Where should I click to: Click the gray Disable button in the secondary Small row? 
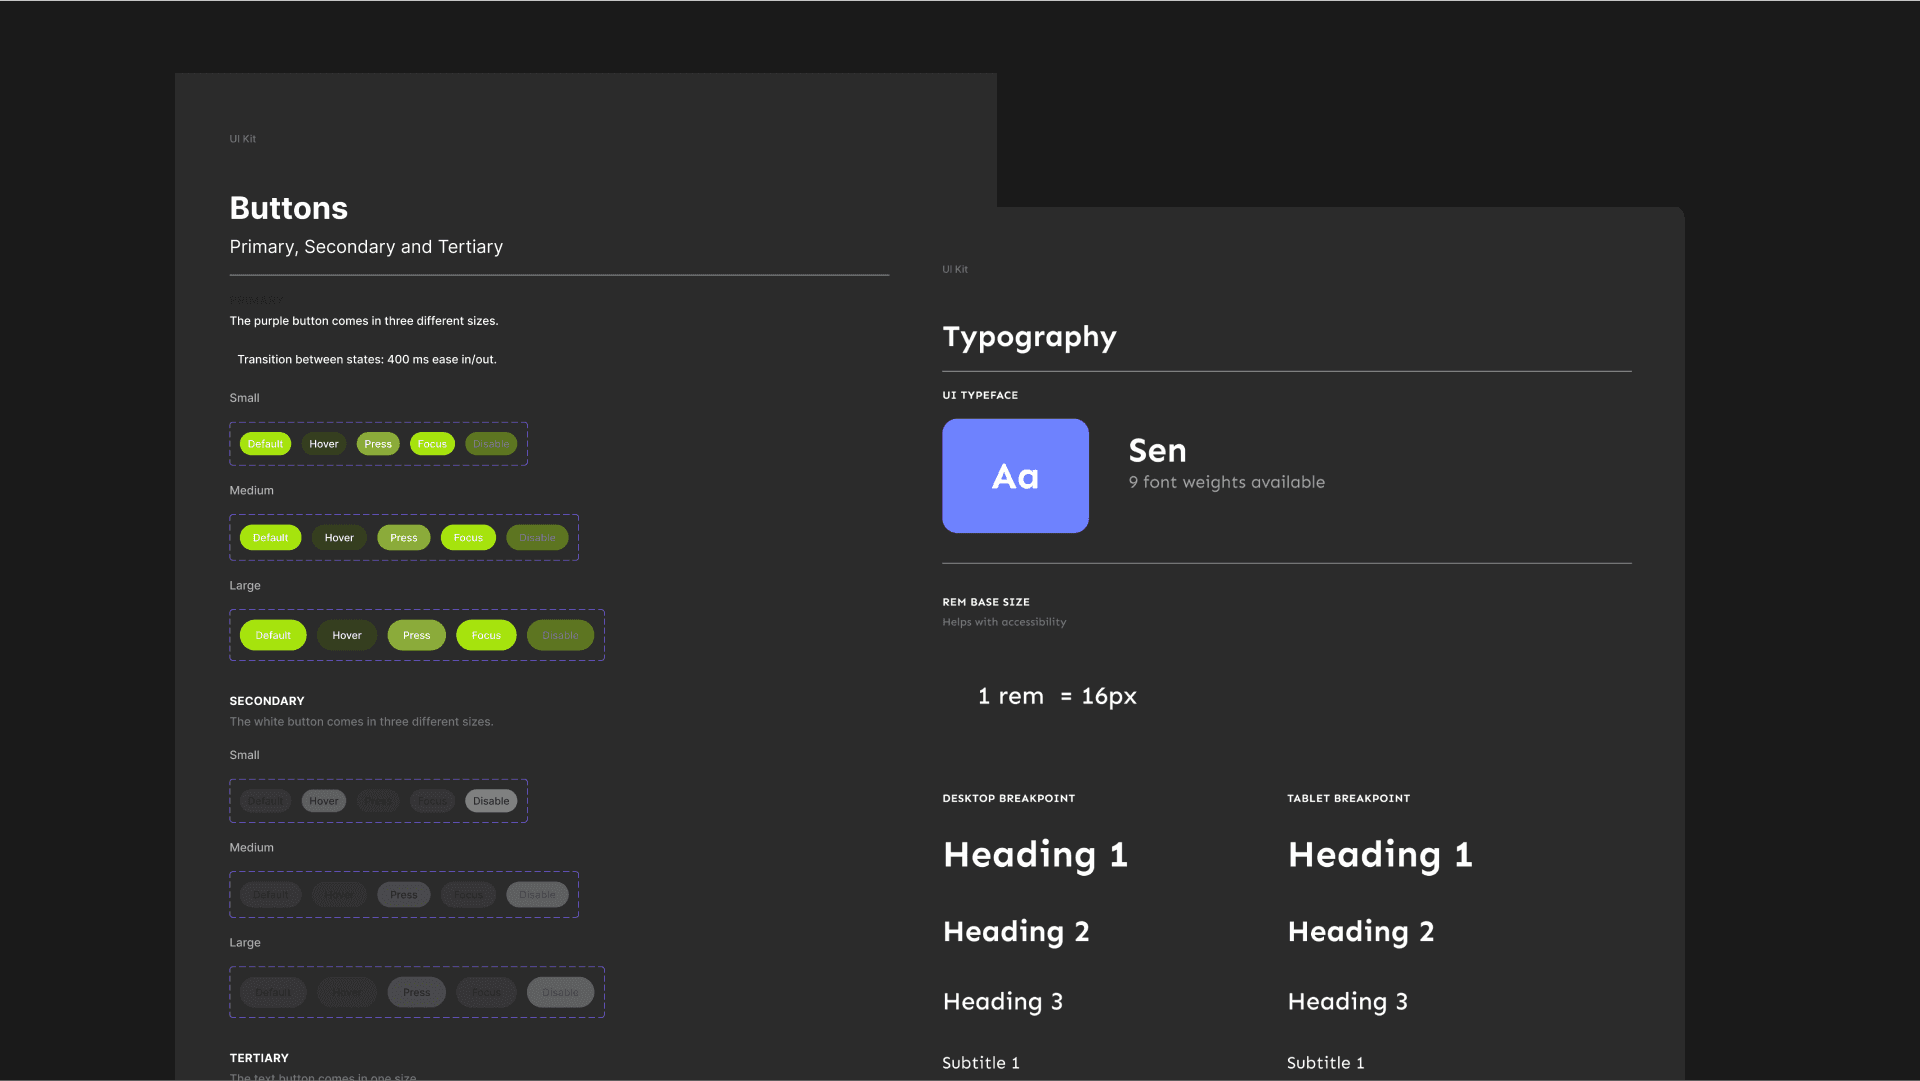coord(491,801)
